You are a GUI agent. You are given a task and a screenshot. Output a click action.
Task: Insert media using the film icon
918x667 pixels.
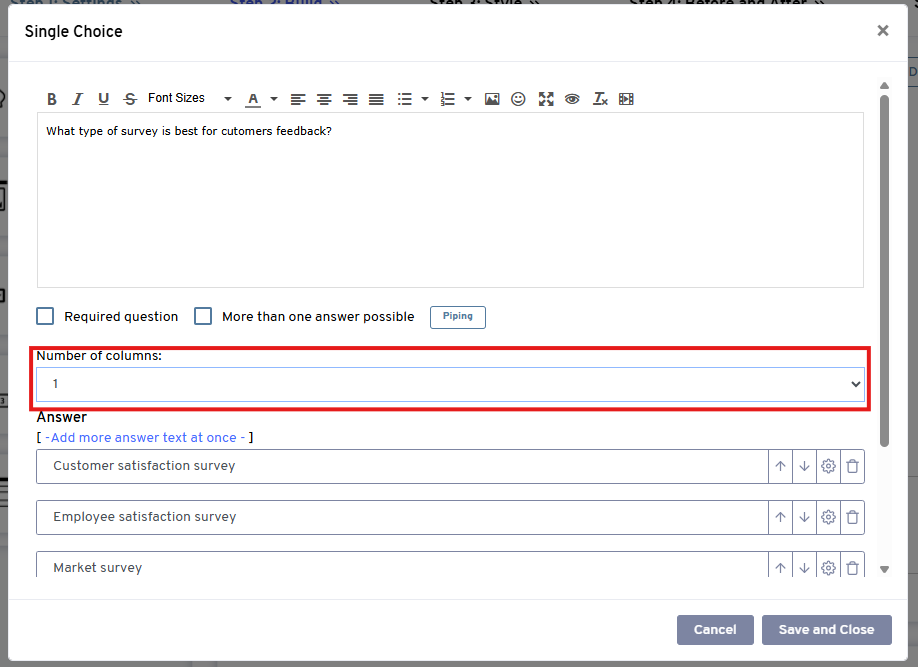626,99
